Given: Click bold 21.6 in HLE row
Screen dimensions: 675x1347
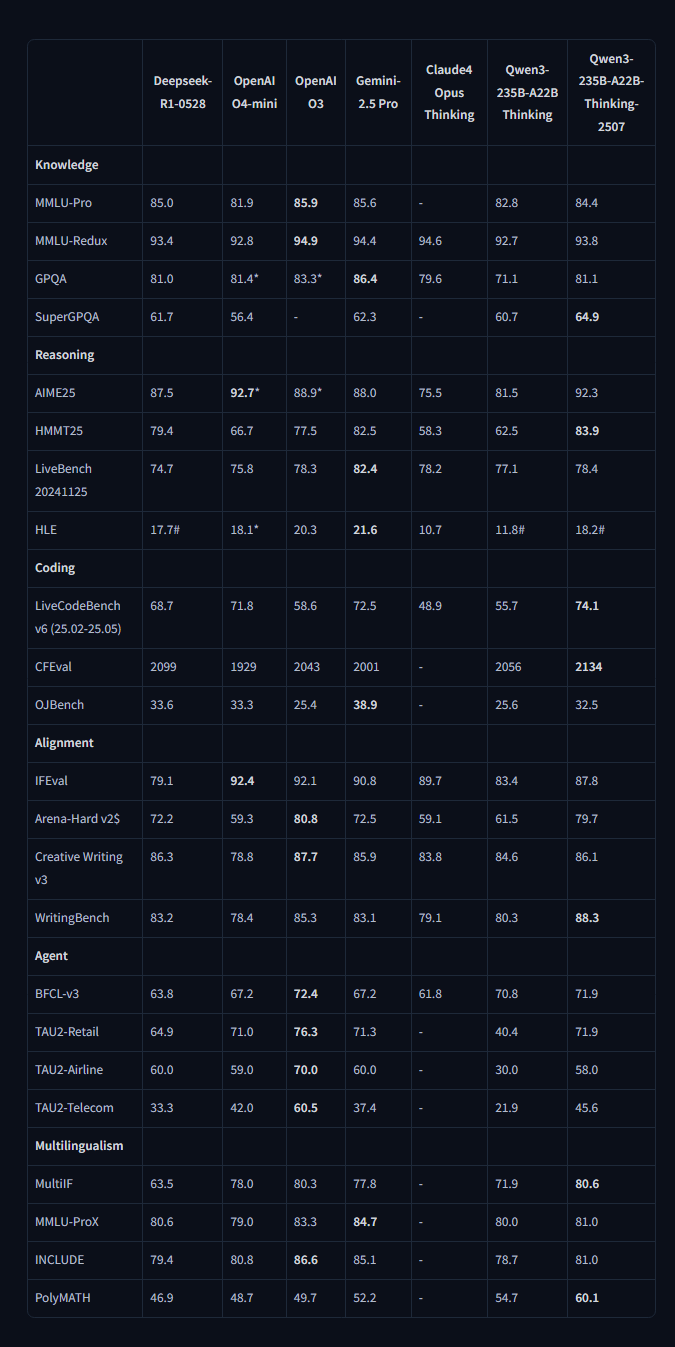Looking at the screenshot, I should 365,530.
